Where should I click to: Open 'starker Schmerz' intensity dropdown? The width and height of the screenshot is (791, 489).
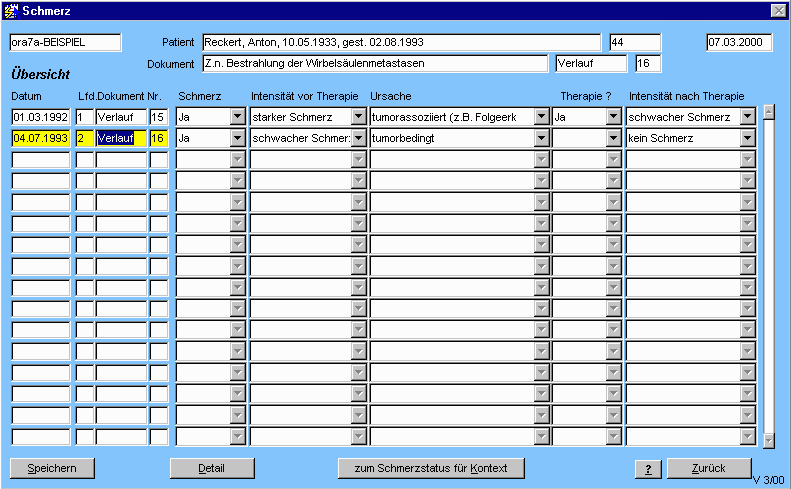[x=358, y=117]
